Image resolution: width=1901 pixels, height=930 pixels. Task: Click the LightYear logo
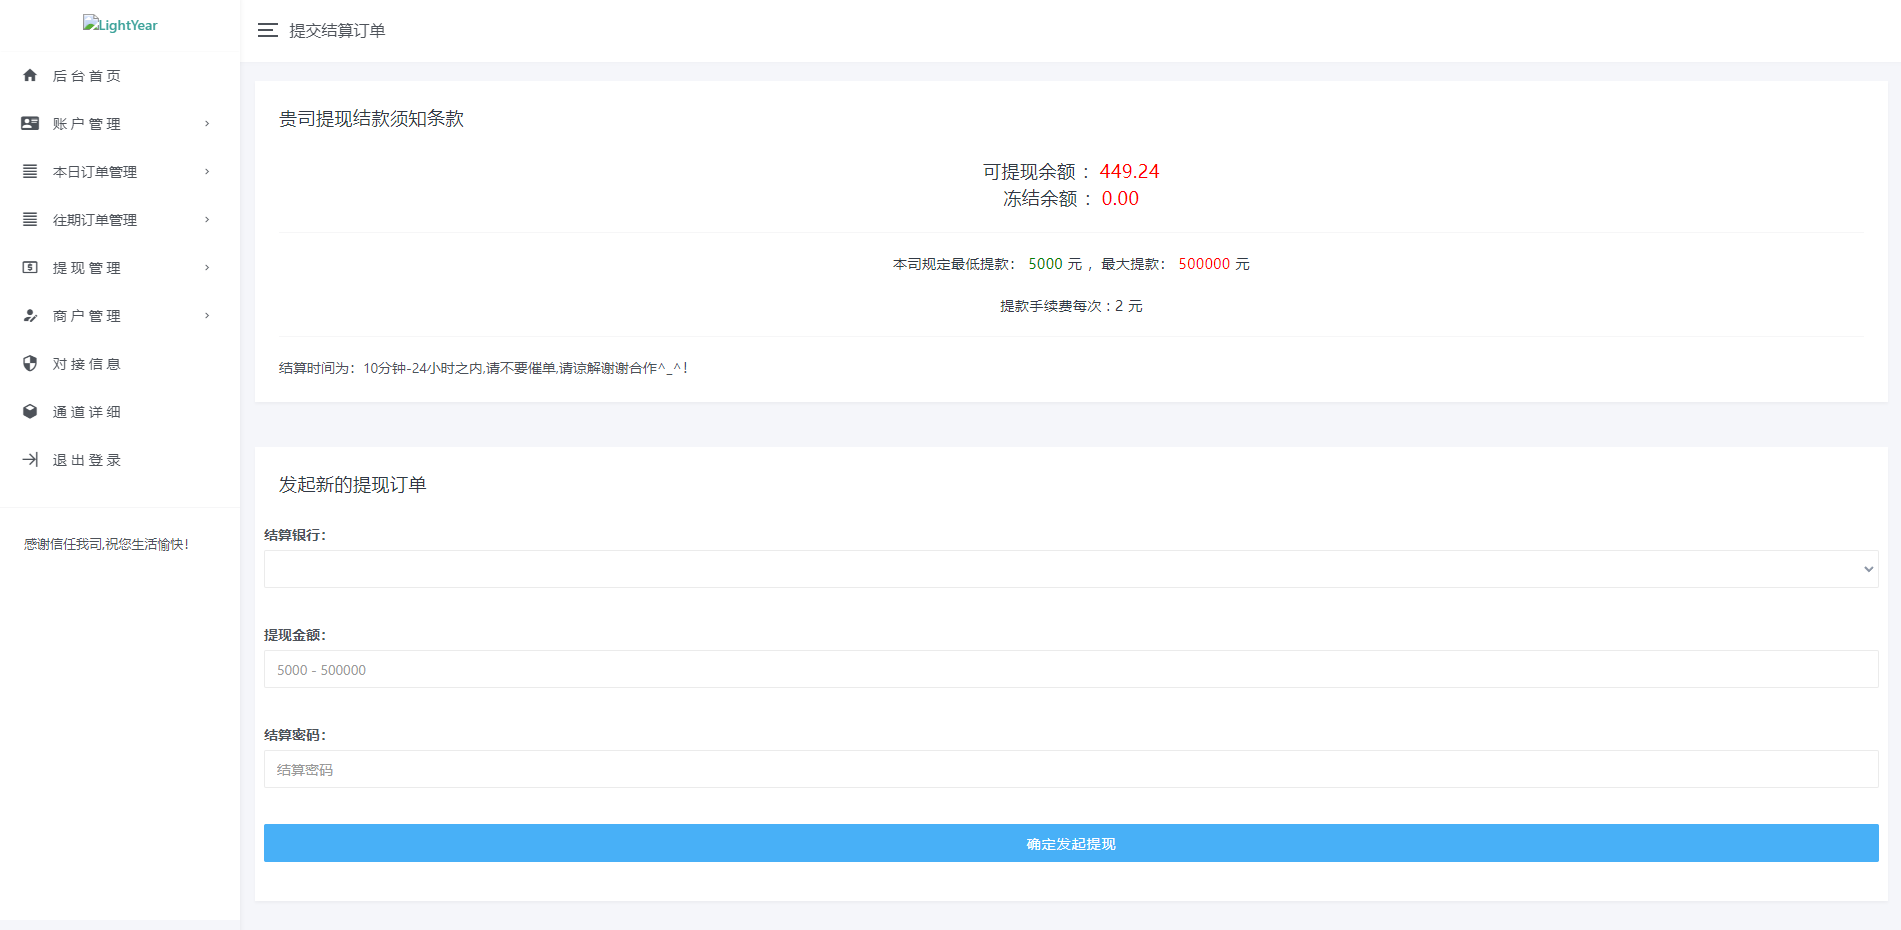(120, 24)
